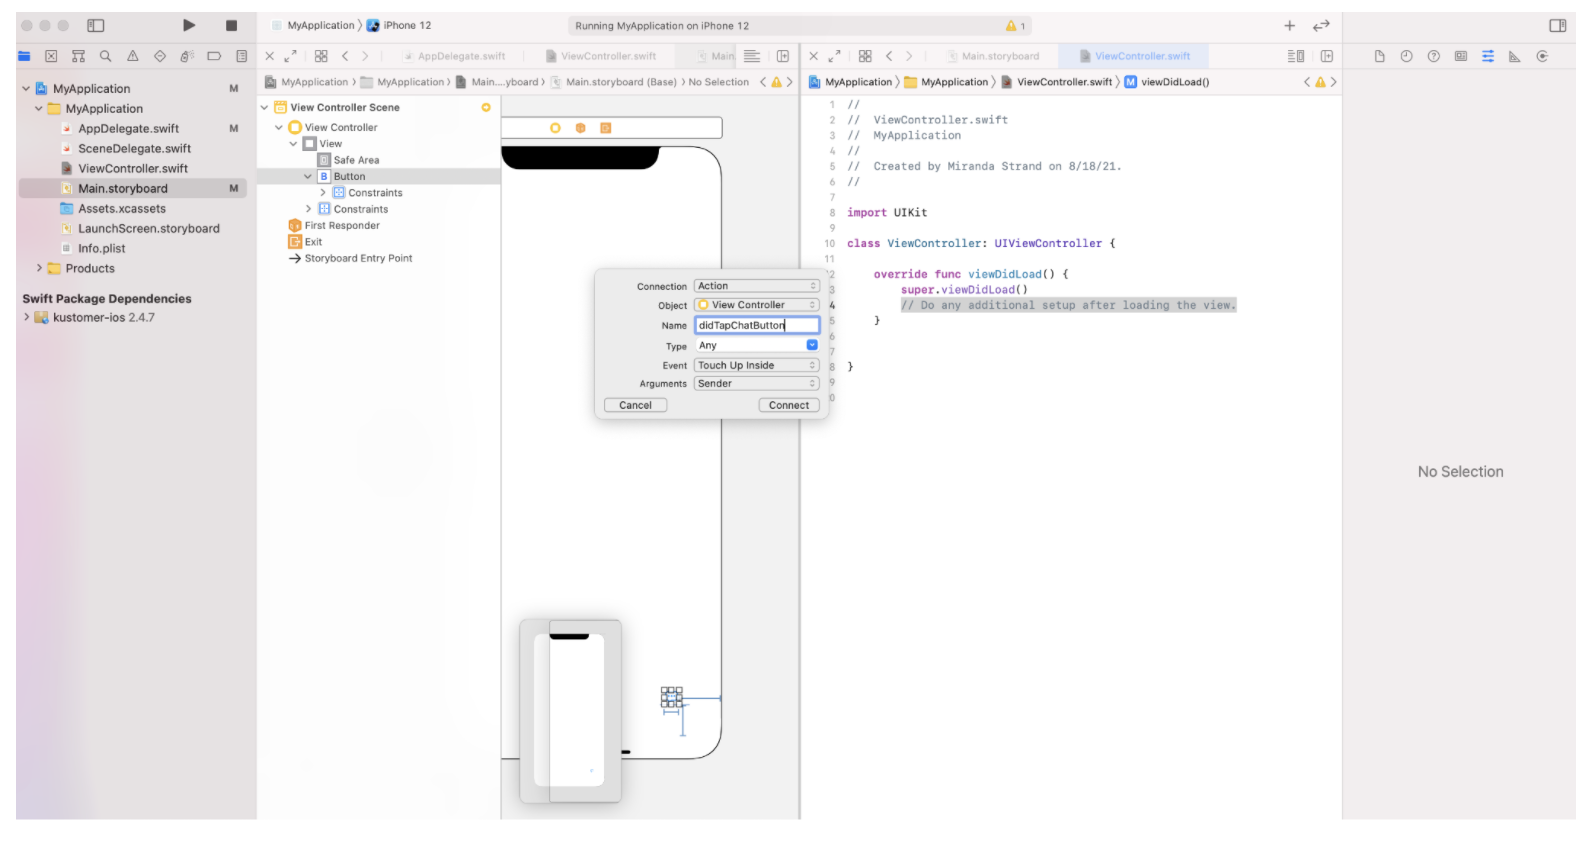Open the Type combo box arrow
The width and height of the screenshot is (1582, 866).
(812, 345)
